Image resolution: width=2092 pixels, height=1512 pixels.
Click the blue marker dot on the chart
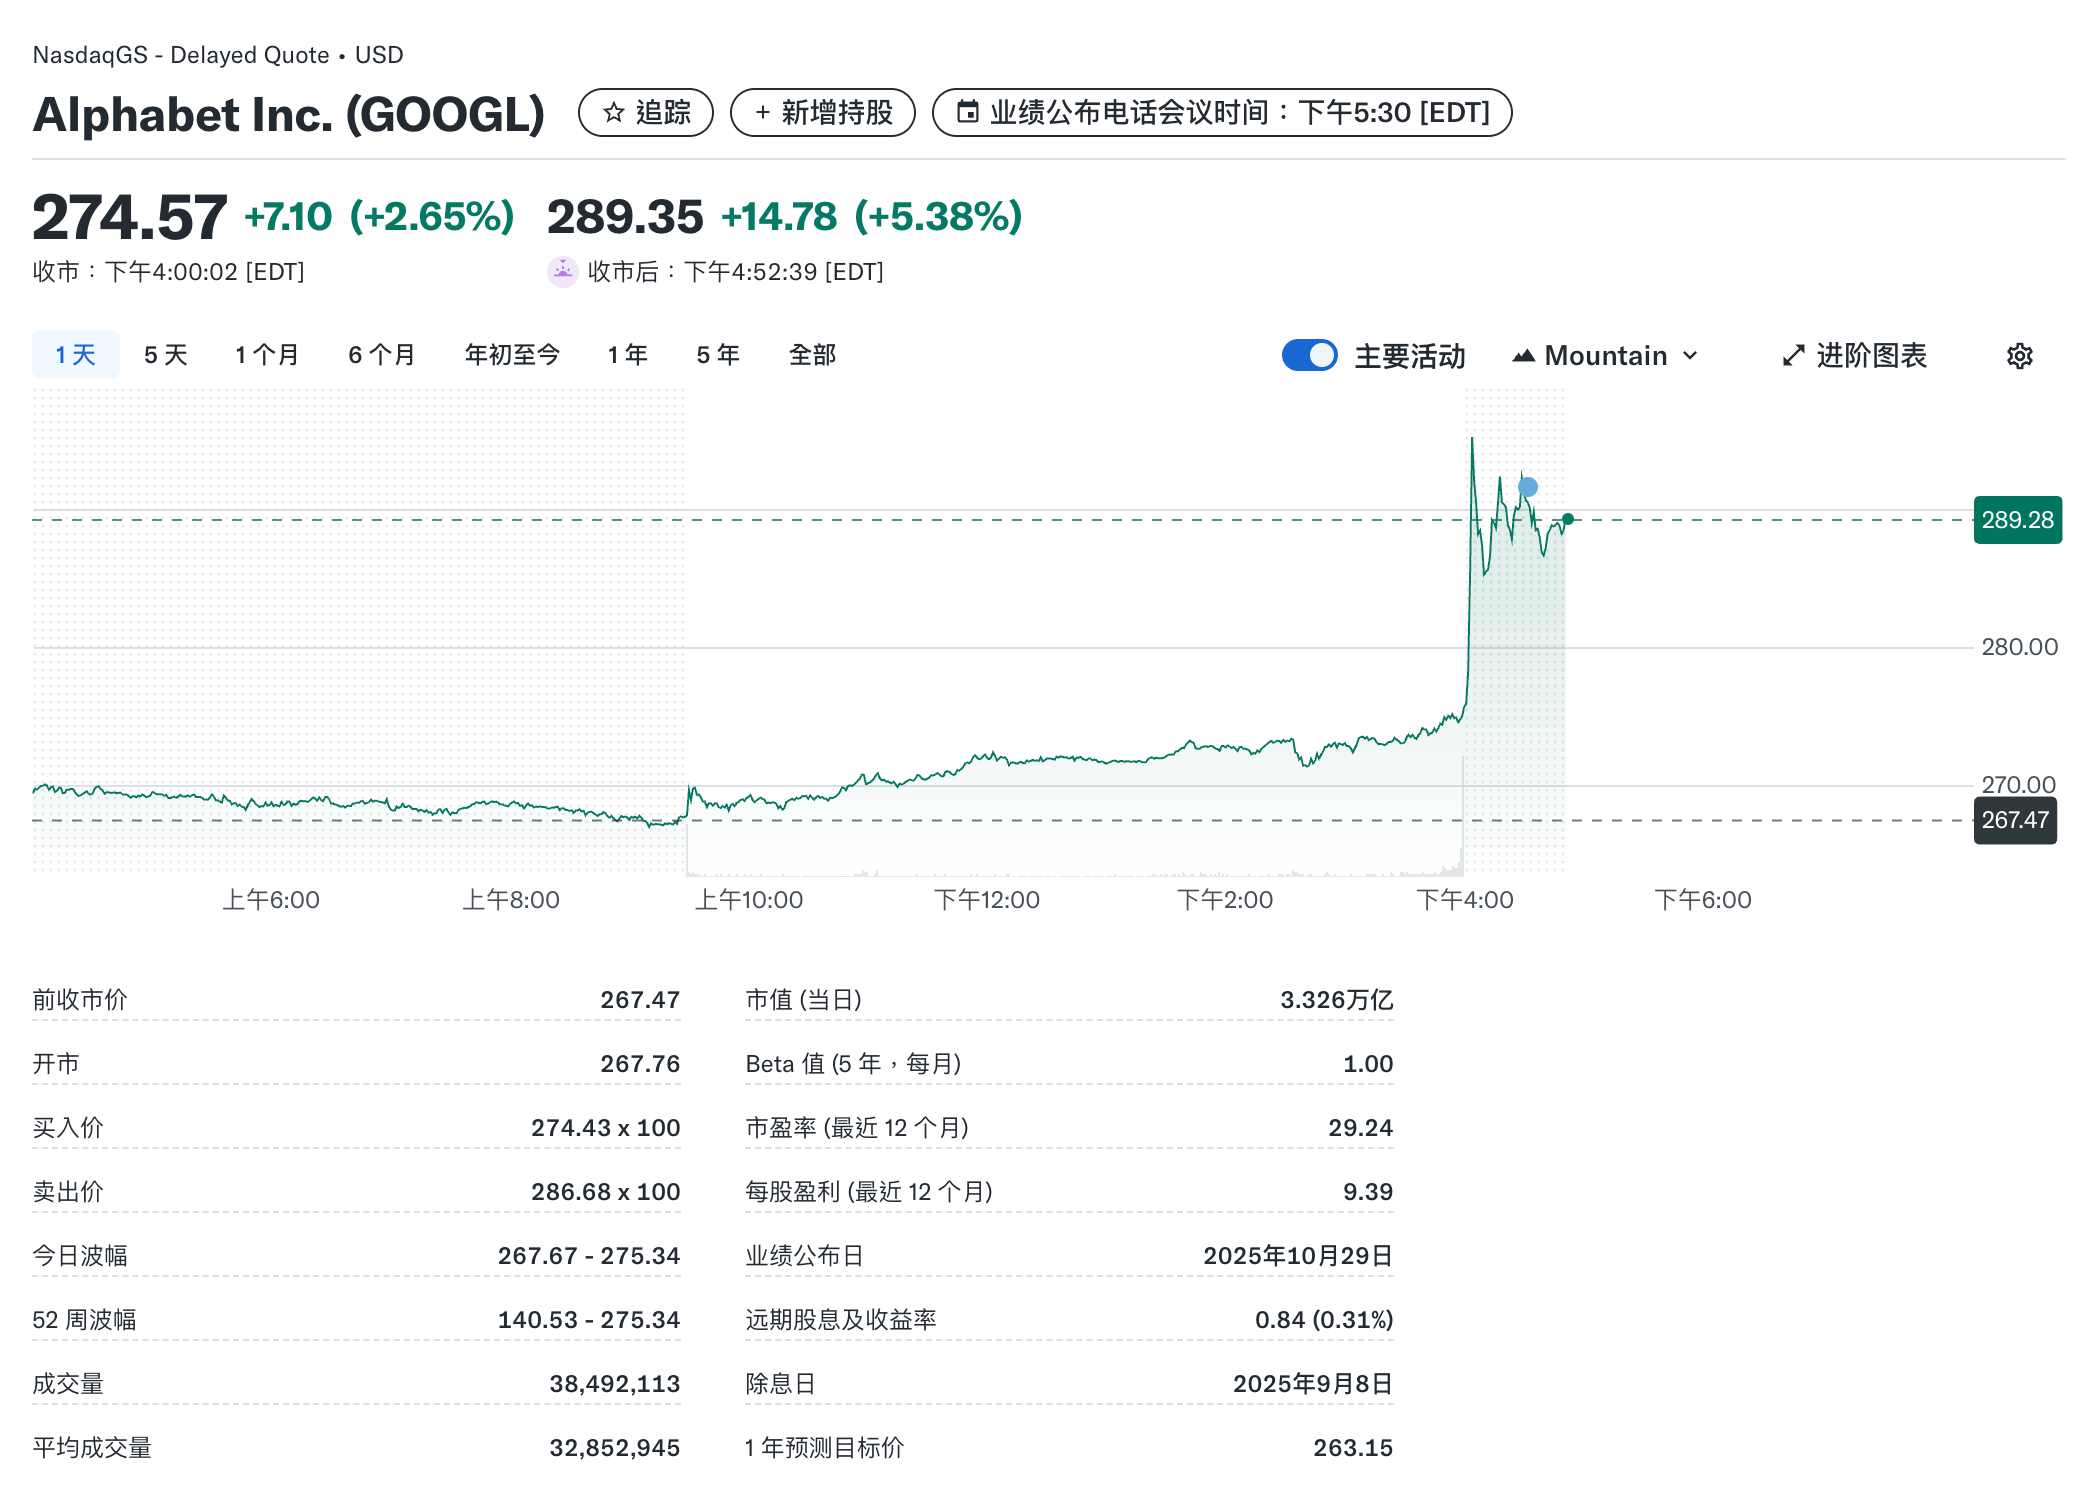[1527, 485]
